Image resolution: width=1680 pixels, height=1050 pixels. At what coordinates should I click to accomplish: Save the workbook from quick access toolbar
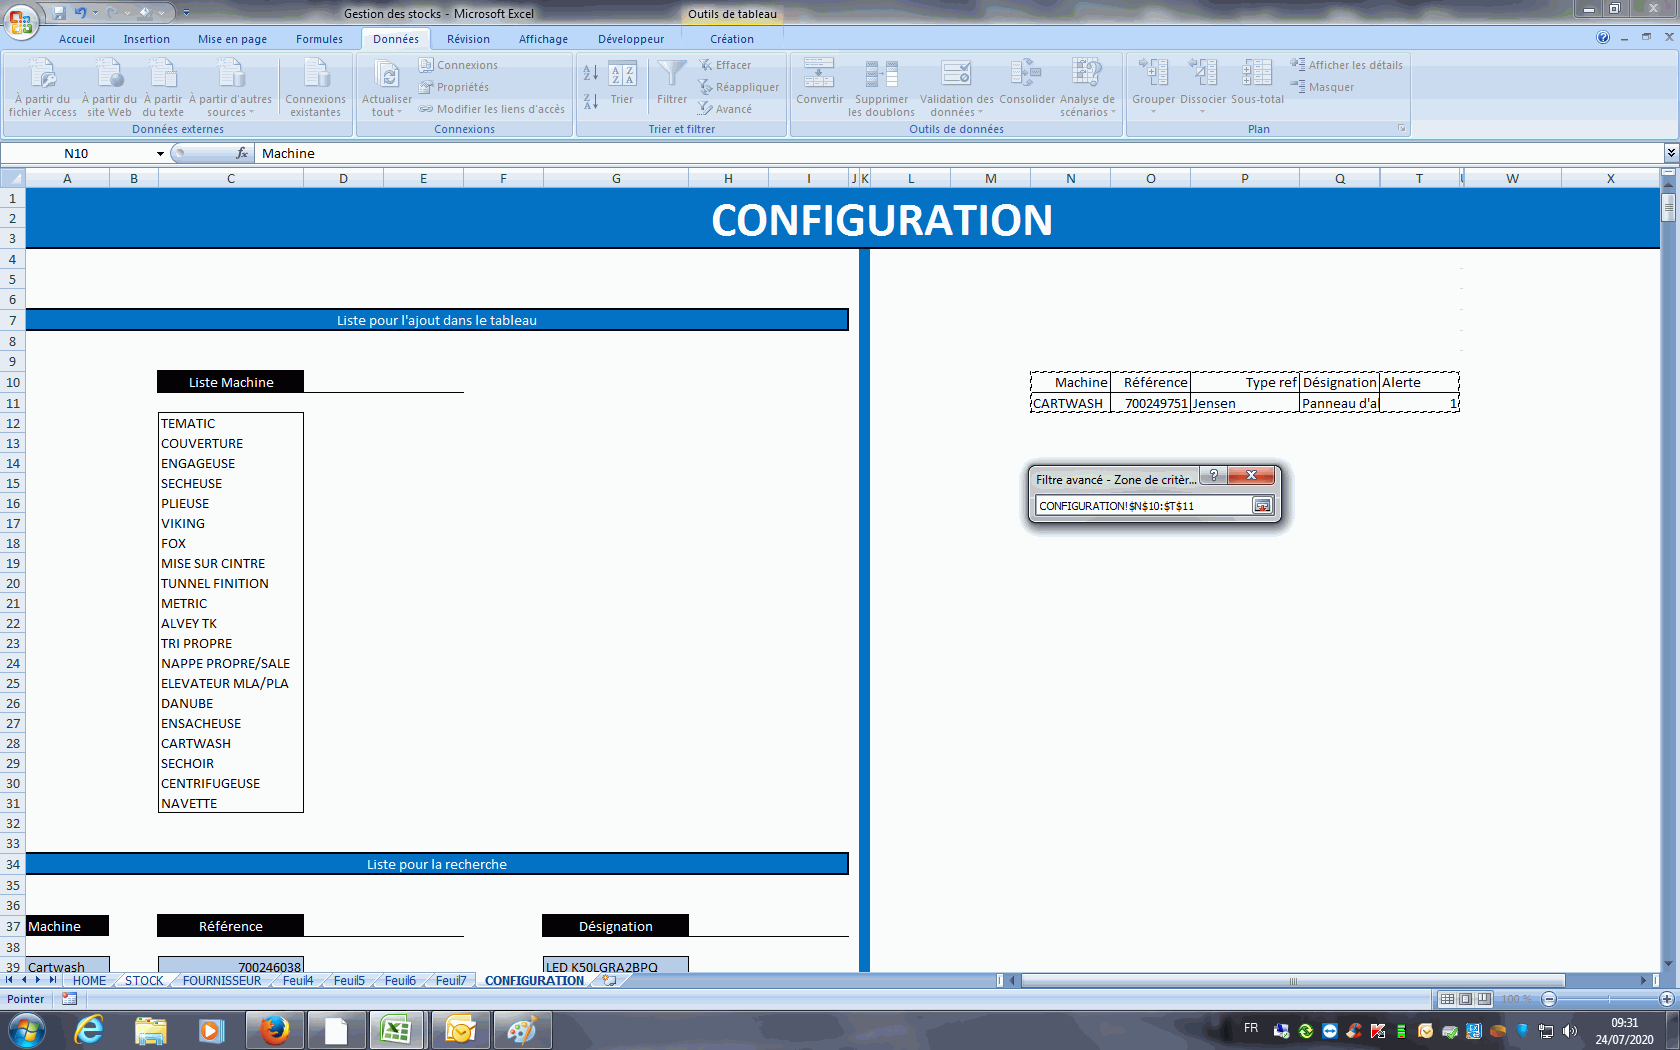[x=59, y=13]
